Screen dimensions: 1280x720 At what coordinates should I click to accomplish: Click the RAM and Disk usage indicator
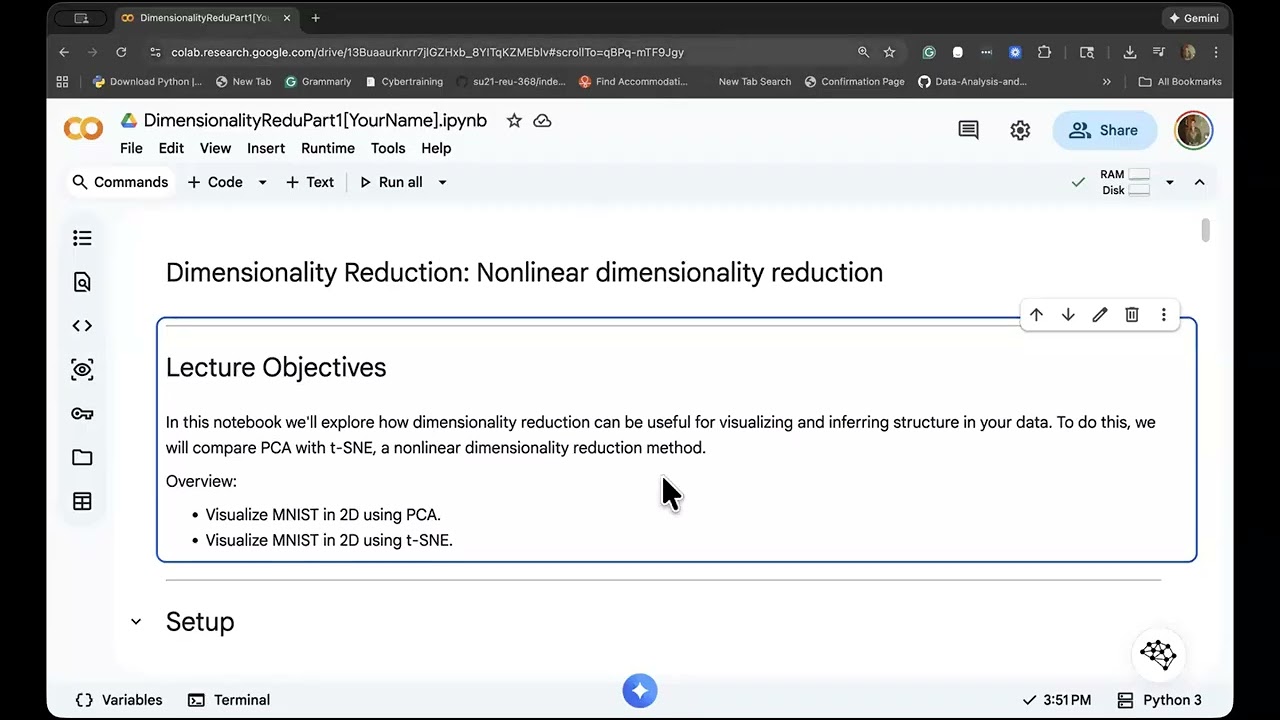tap(1125, 182)
